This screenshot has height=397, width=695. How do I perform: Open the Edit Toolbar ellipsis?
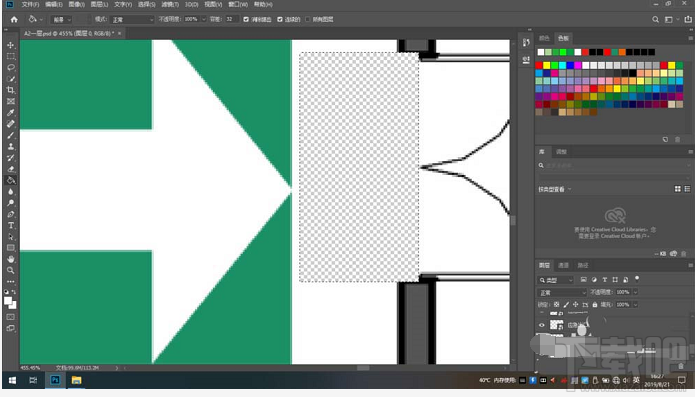coord(11,281)
